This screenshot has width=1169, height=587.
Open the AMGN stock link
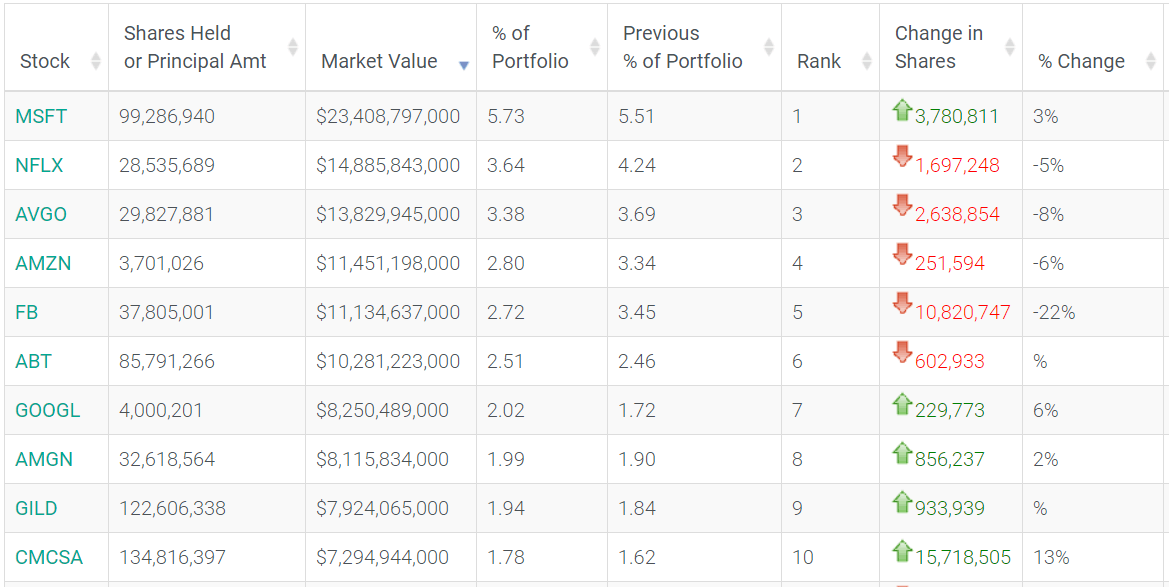[44, 459]
